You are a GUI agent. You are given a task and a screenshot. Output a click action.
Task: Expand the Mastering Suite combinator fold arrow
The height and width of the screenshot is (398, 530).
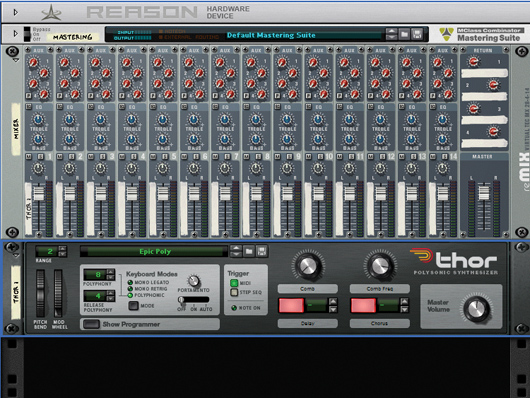click(x=15, y=34)
